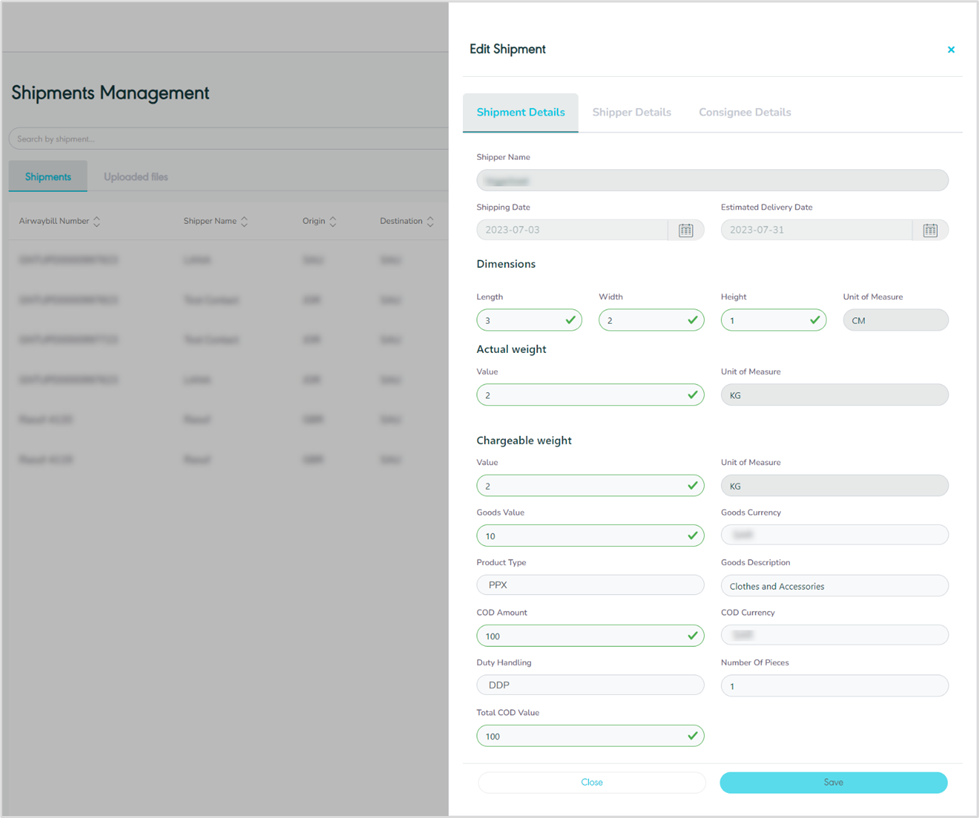Click the Number Of Pieces input field
The width and height of the screenshot is (979, 818).
tap(834, 686)
